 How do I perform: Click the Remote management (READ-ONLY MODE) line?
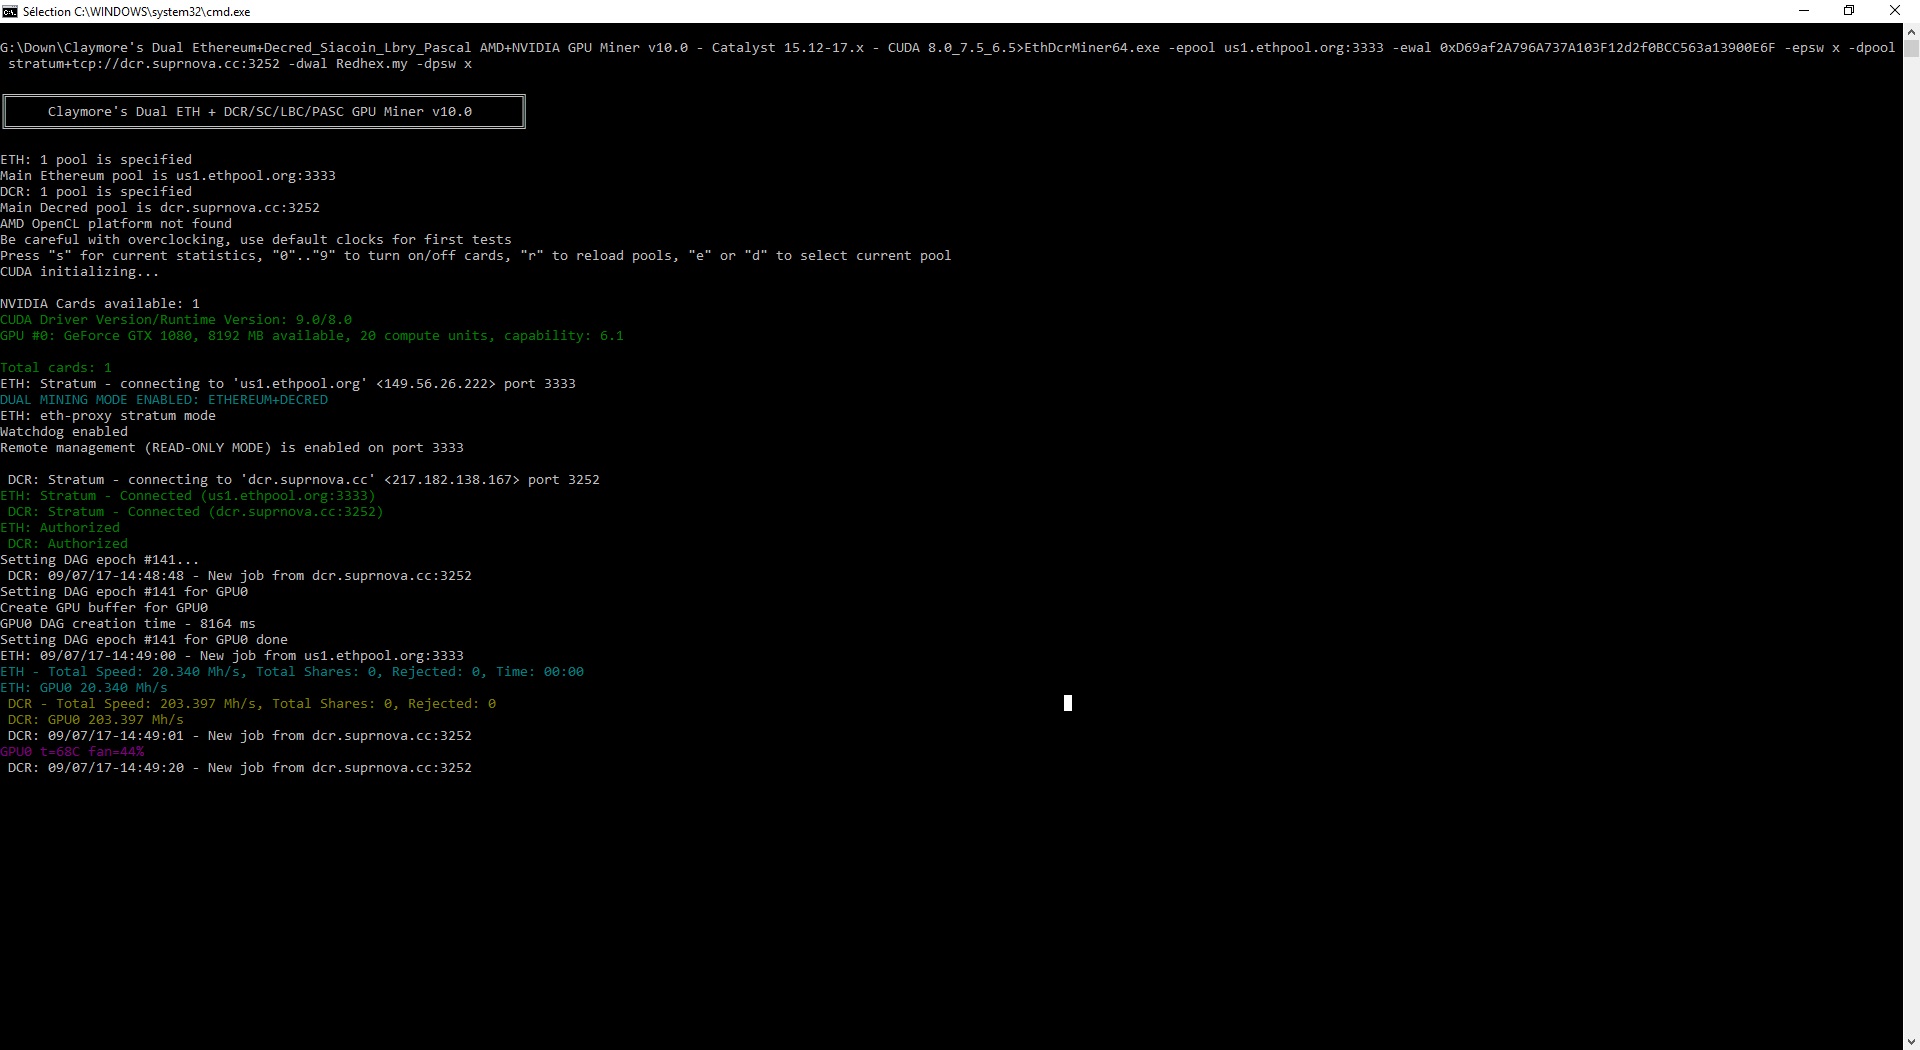[x=232, y=448]
